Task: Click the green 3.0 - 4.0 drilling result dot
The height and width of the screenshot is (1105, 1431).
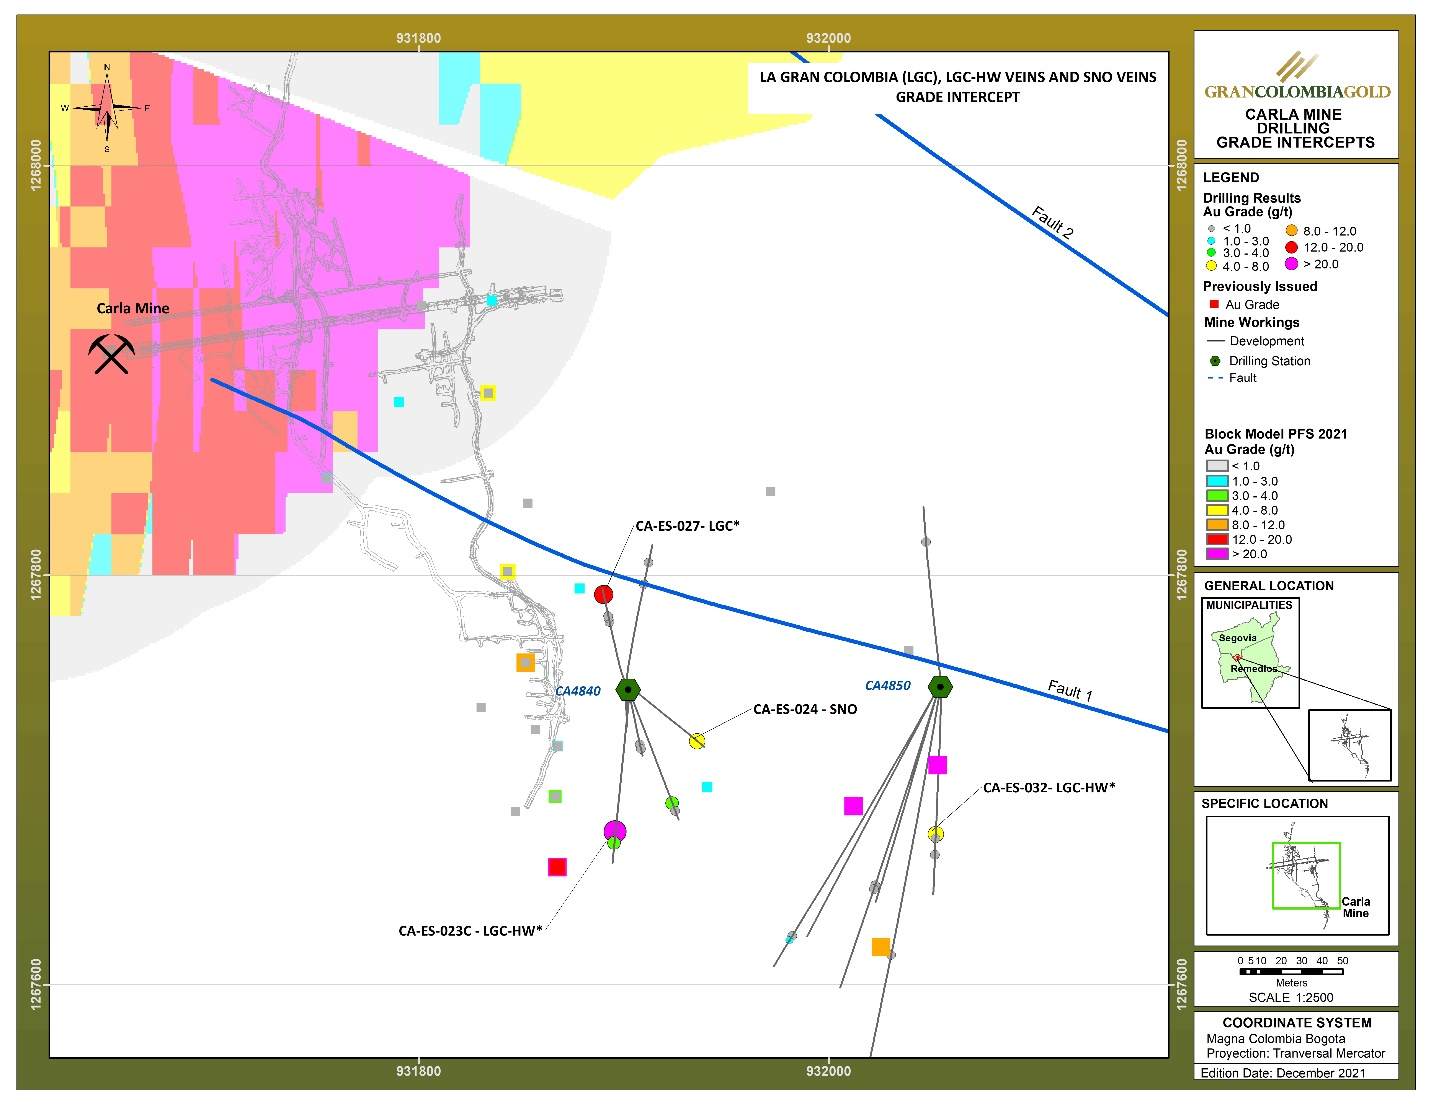Action: tap(1211, 253)
